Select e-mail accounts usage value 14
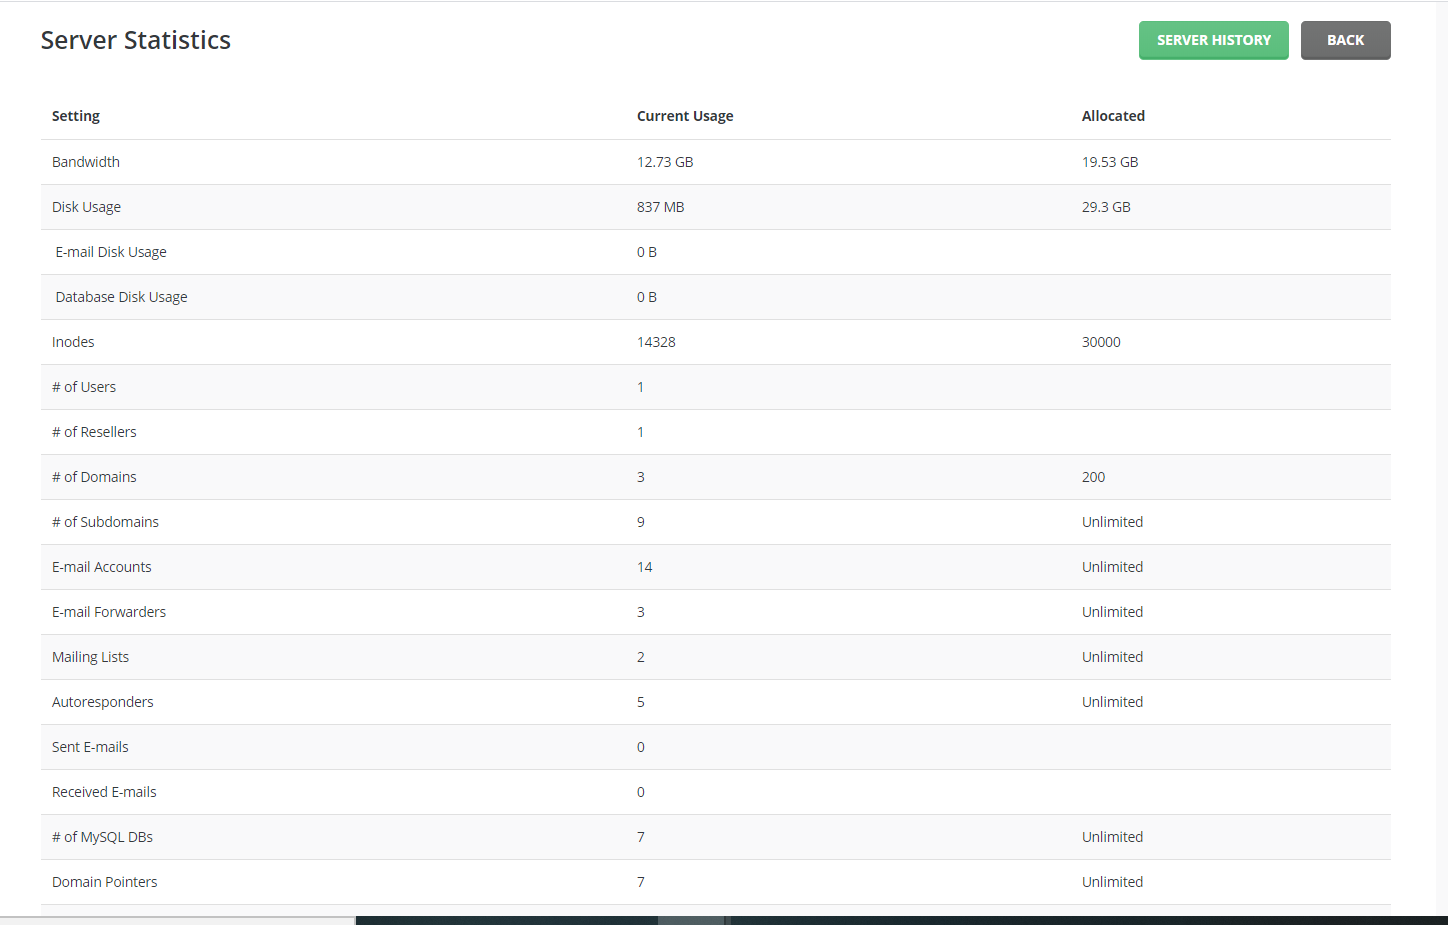 (645, 567)
